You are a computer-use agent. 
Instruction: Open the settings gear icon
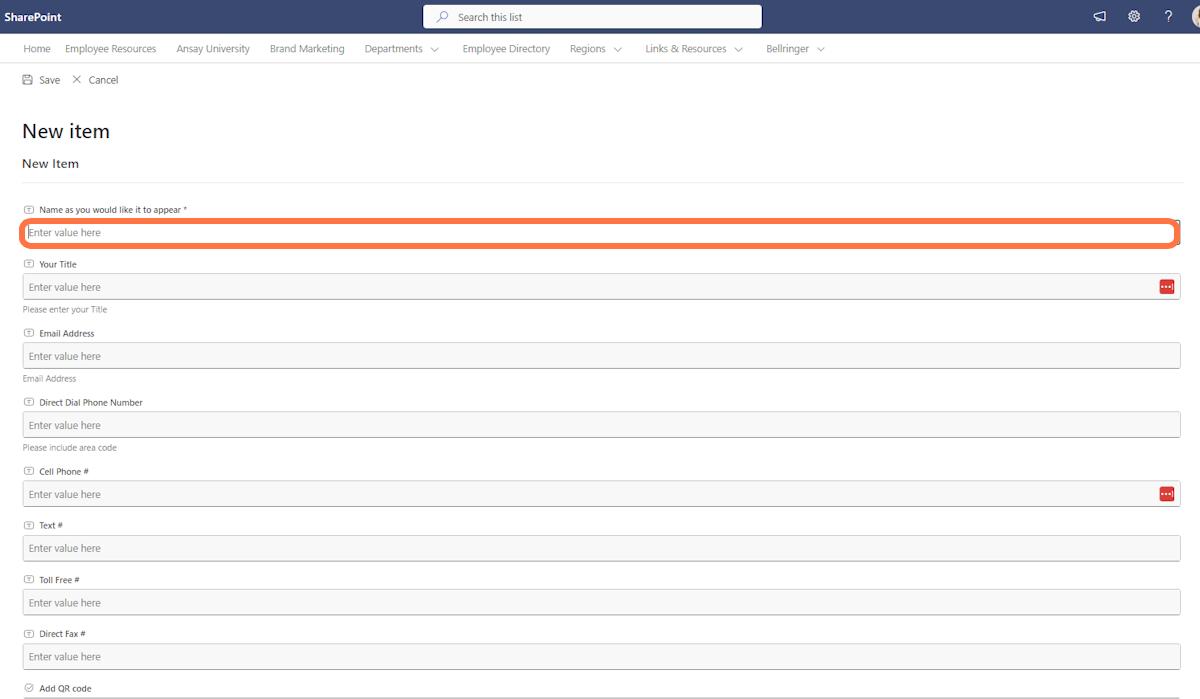(1134, 17)
